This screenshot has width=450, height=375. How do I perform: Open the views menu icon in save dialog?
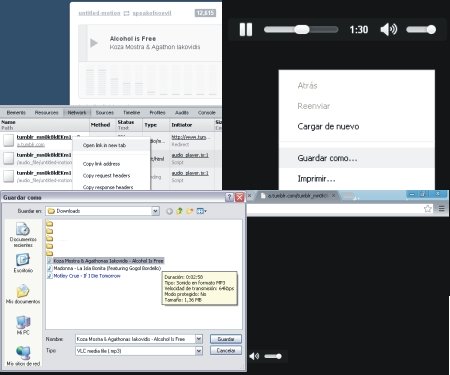[x=202, y=211]
